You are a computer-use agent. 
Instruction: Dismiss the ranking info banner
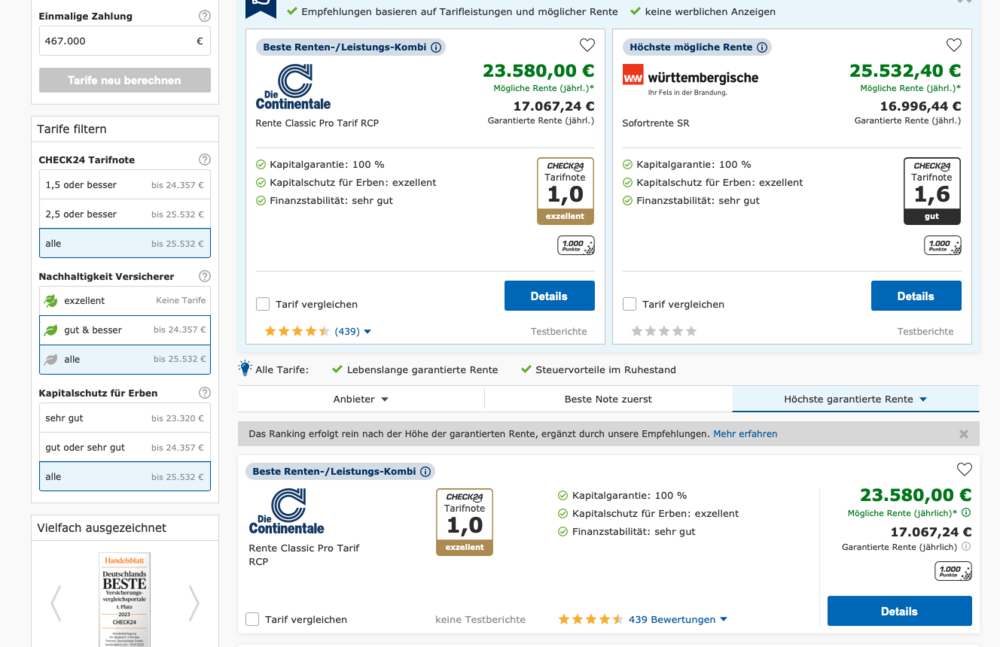pos(963,434)
